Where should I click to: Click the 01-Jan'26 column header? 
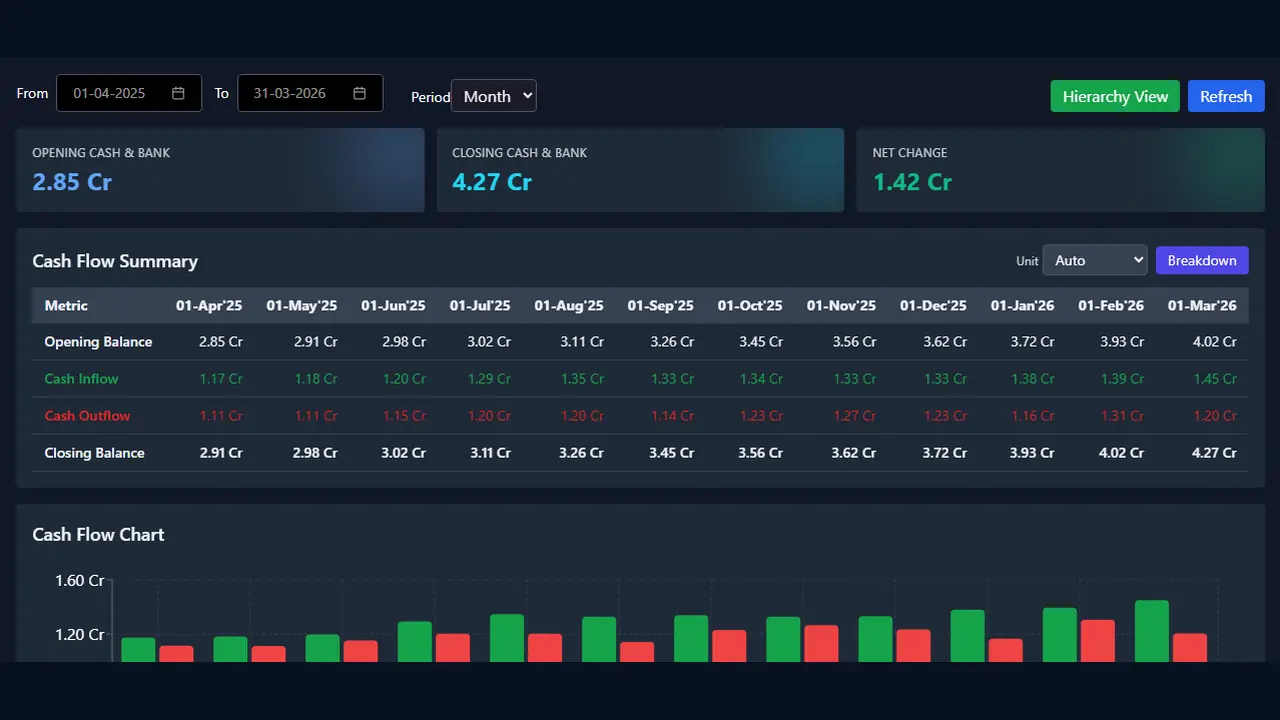pos(1022,305)
